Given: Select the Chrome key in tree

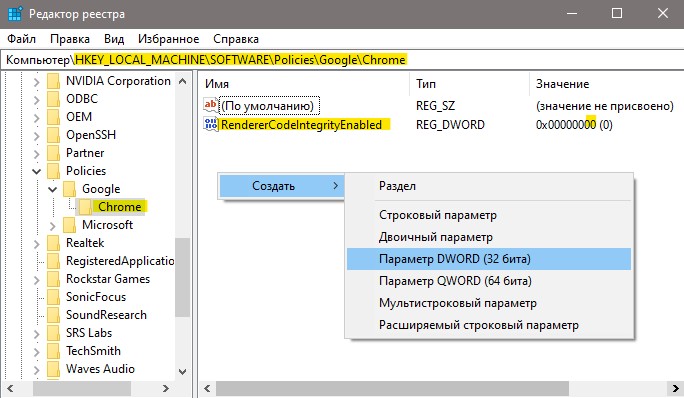Looking at the screenshot, I should pyautogui.click(x=120, y=207).
